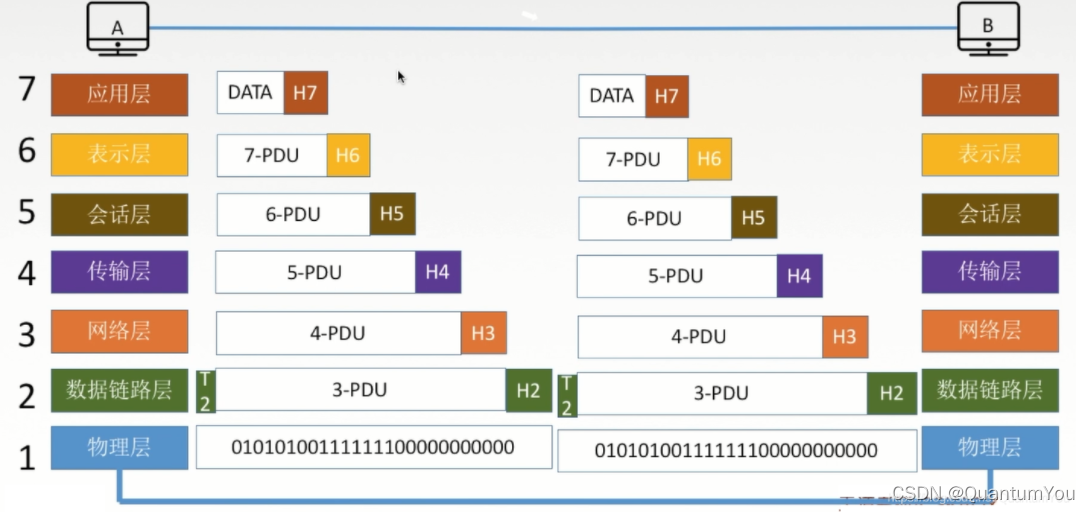Image resolution: width=1090 pixels, height=513 pixels.
Task: Click the left 7-PDU box
Action: click(272, 156)
